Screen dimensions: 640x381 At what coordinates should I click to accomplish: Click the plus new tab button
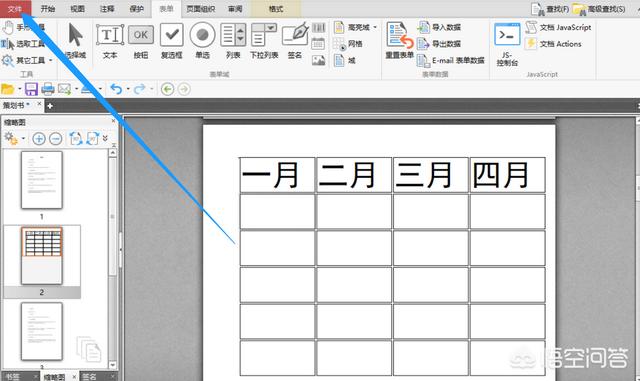[x=50, y=106]
